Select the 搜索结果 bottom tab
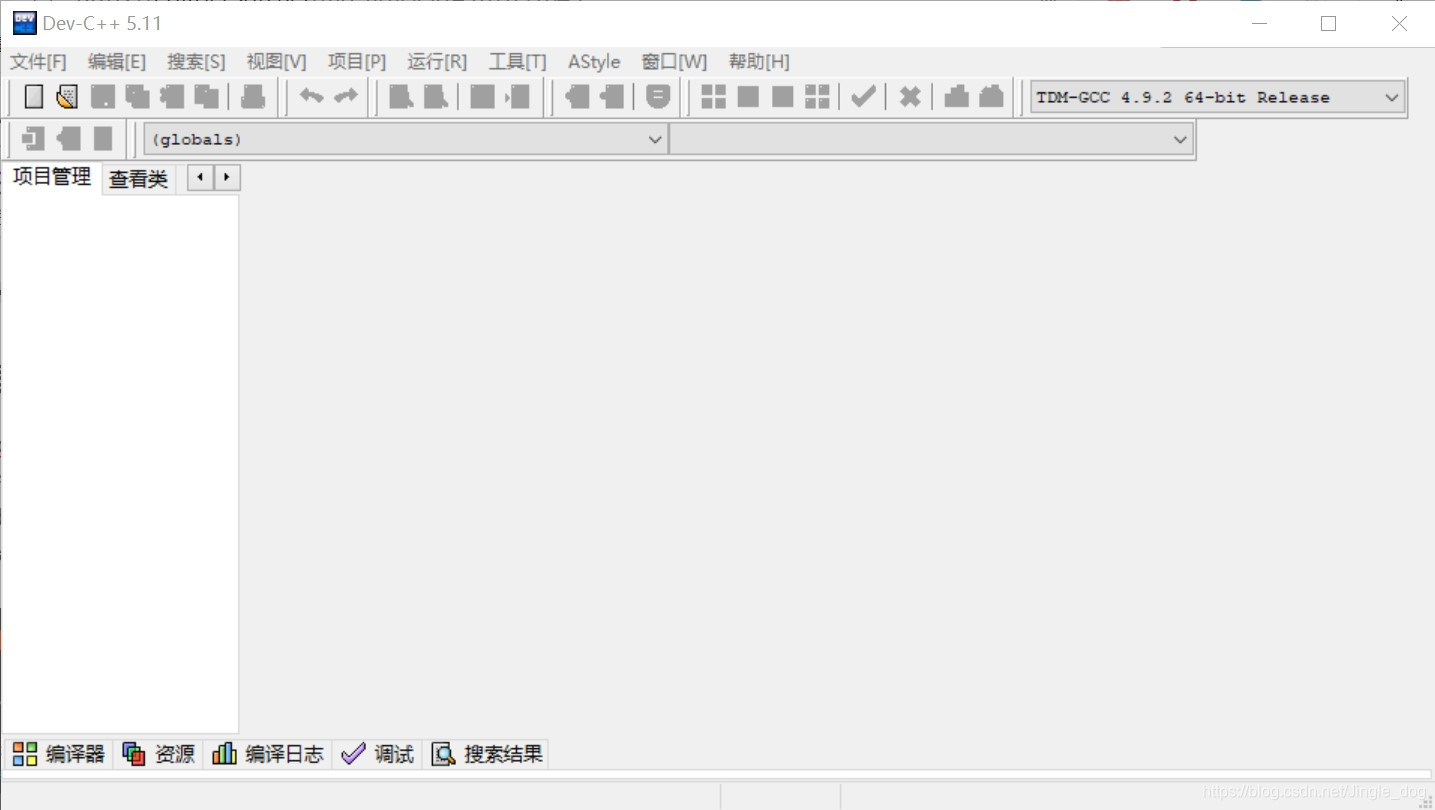1435x810 pixels. [x=486, y=754]
